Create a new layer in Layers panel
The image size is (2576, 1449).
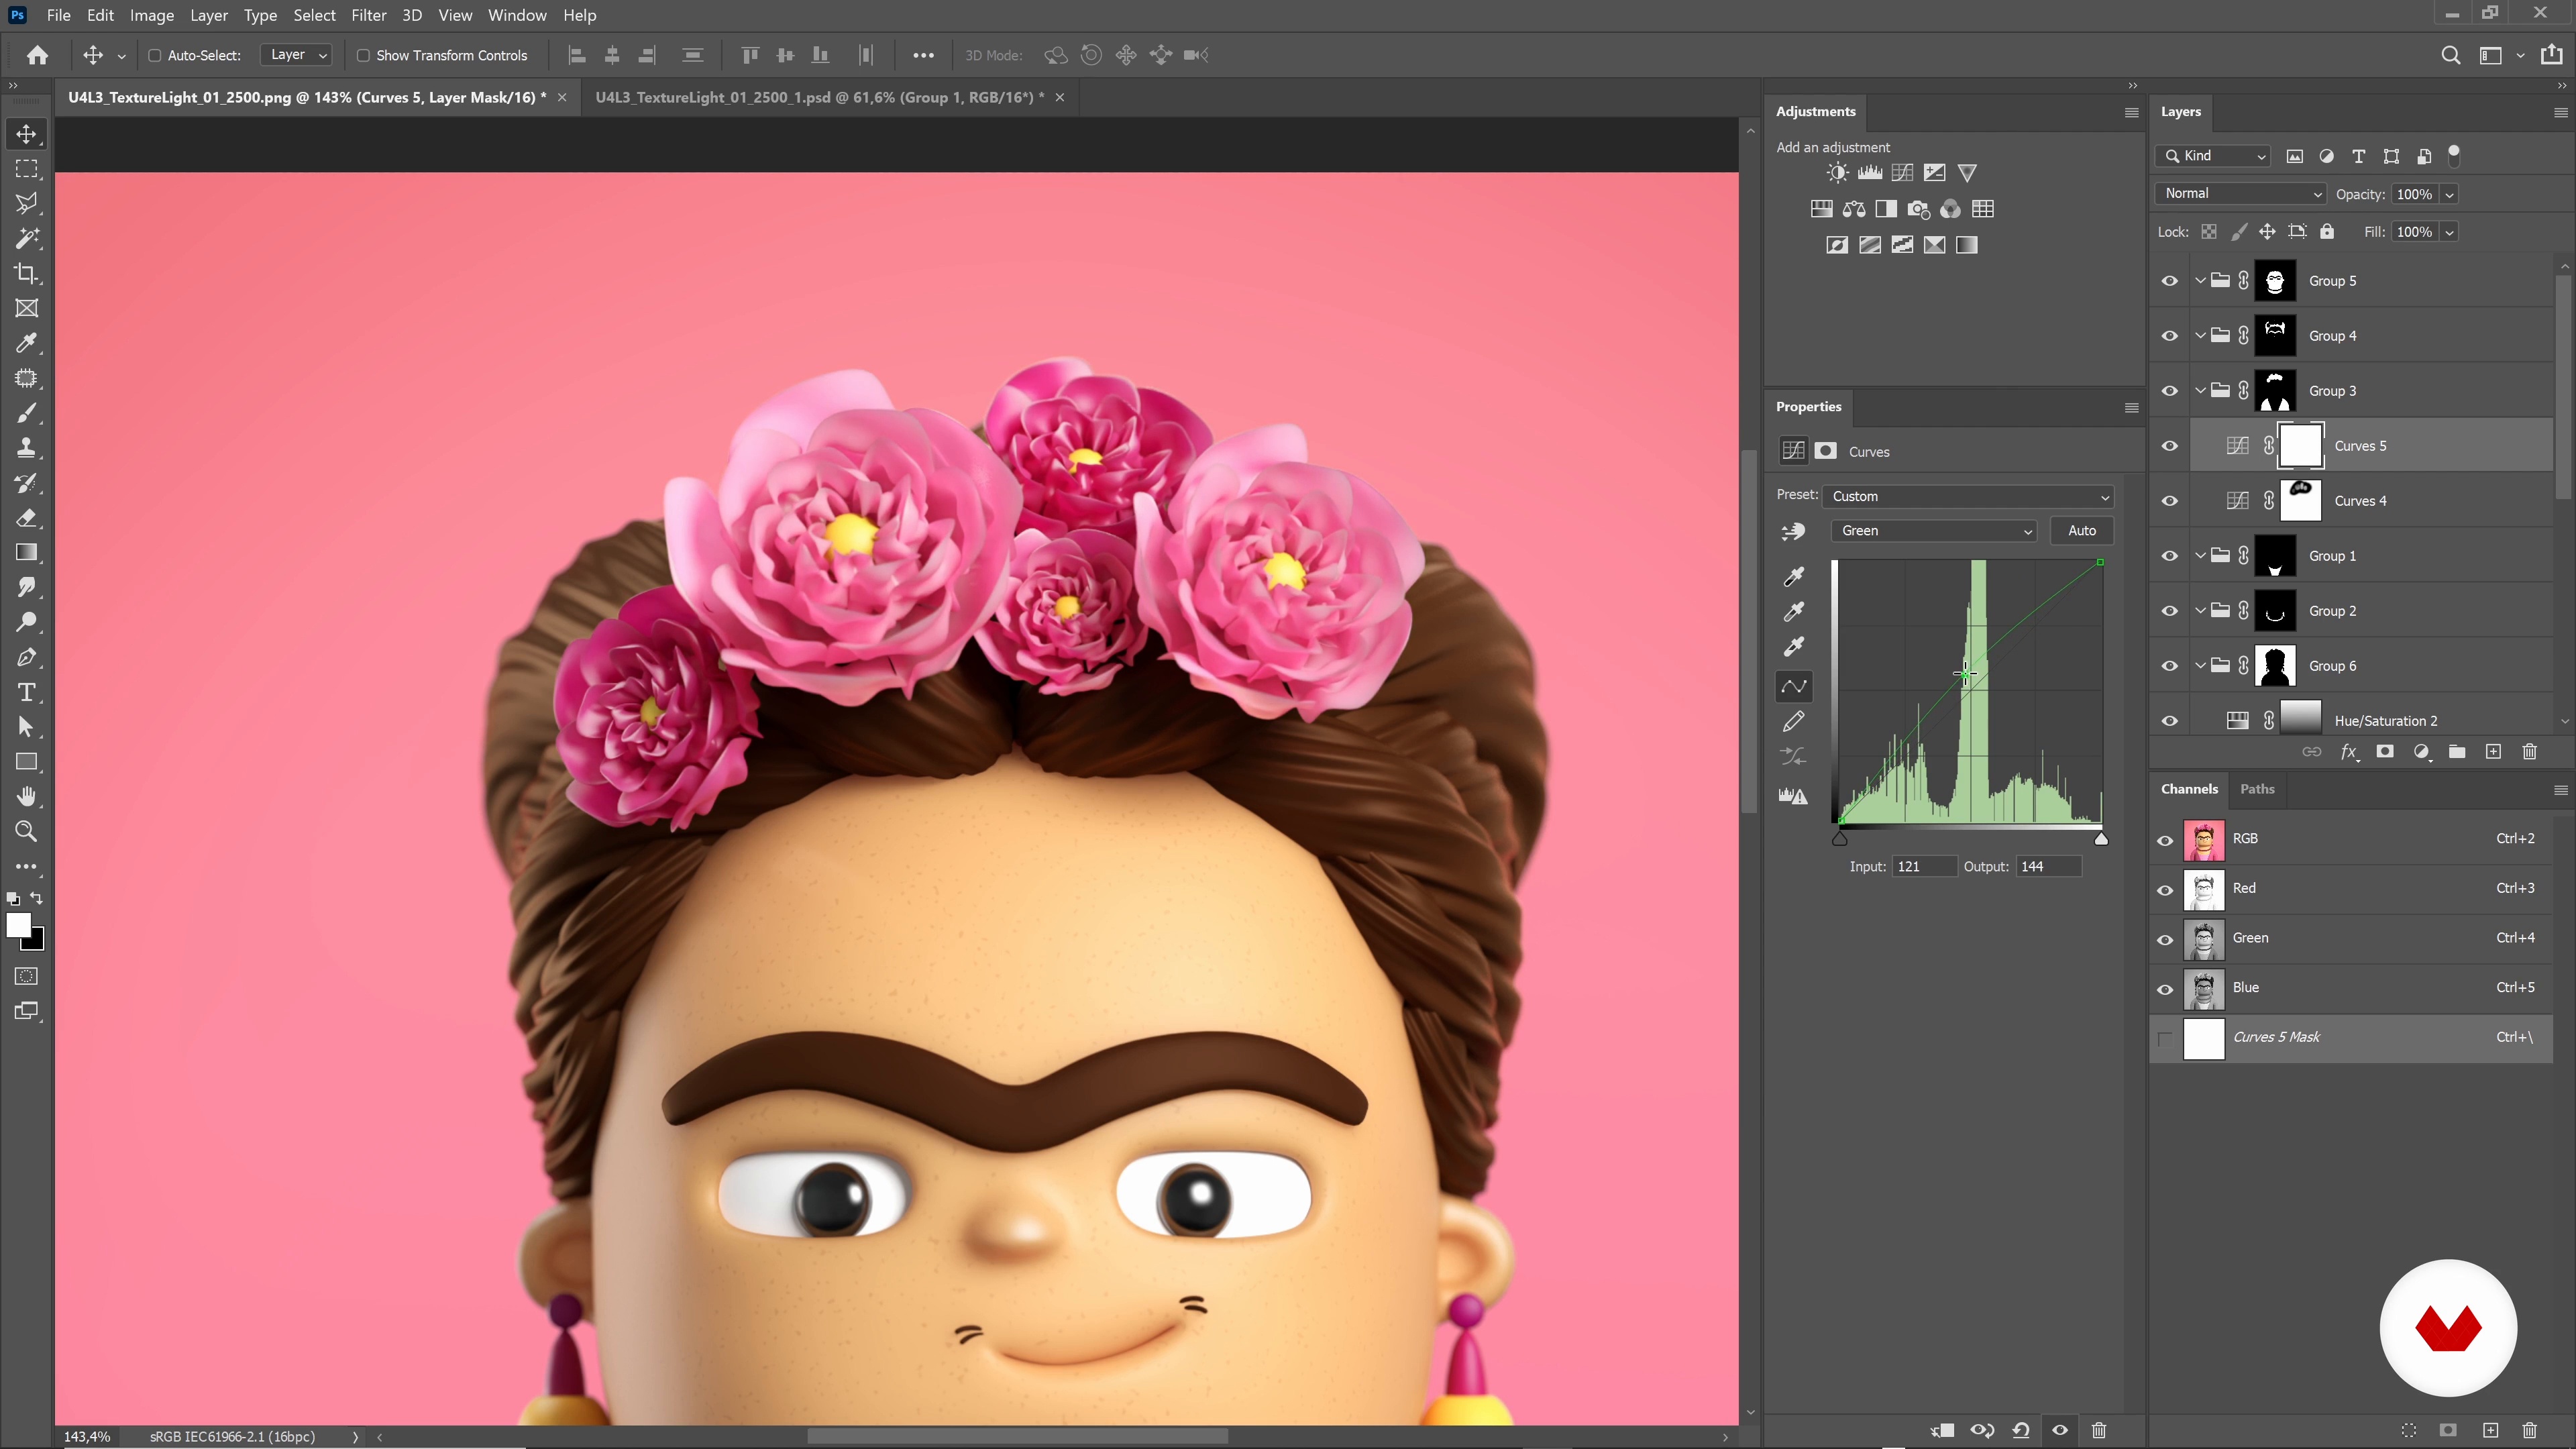point(2493,752)
